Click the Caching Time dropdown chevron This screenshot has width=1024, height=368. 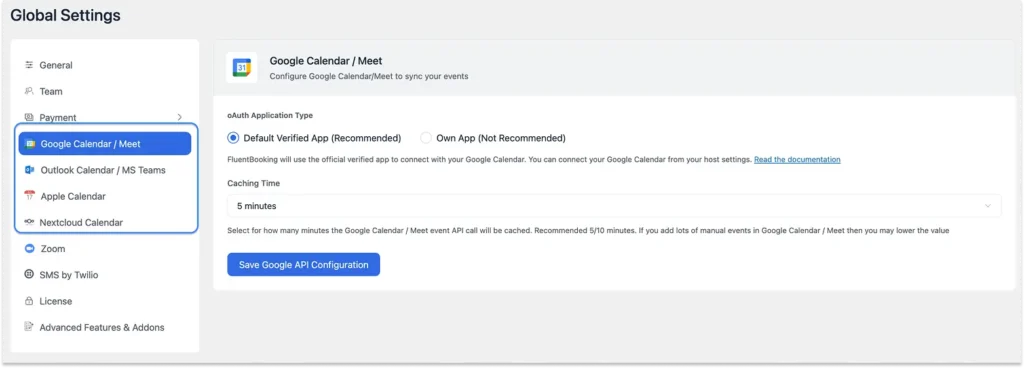click(987, 206)
